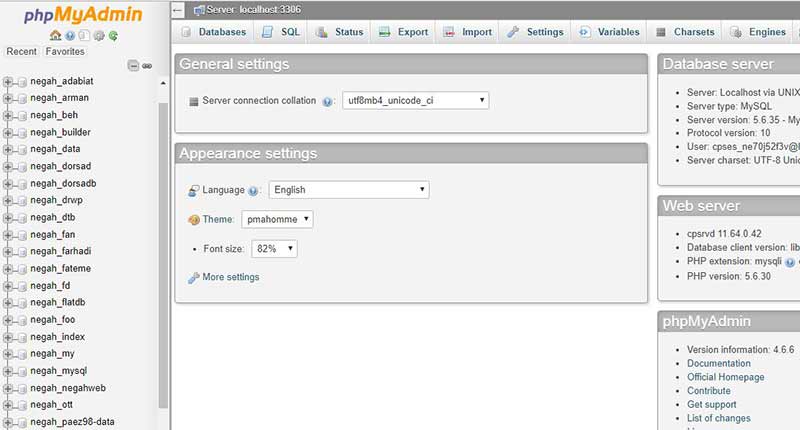800x430 pixels.
Task: Expand the negah_mysql database node
Action: pyautogui.click(x=8, y=372)
